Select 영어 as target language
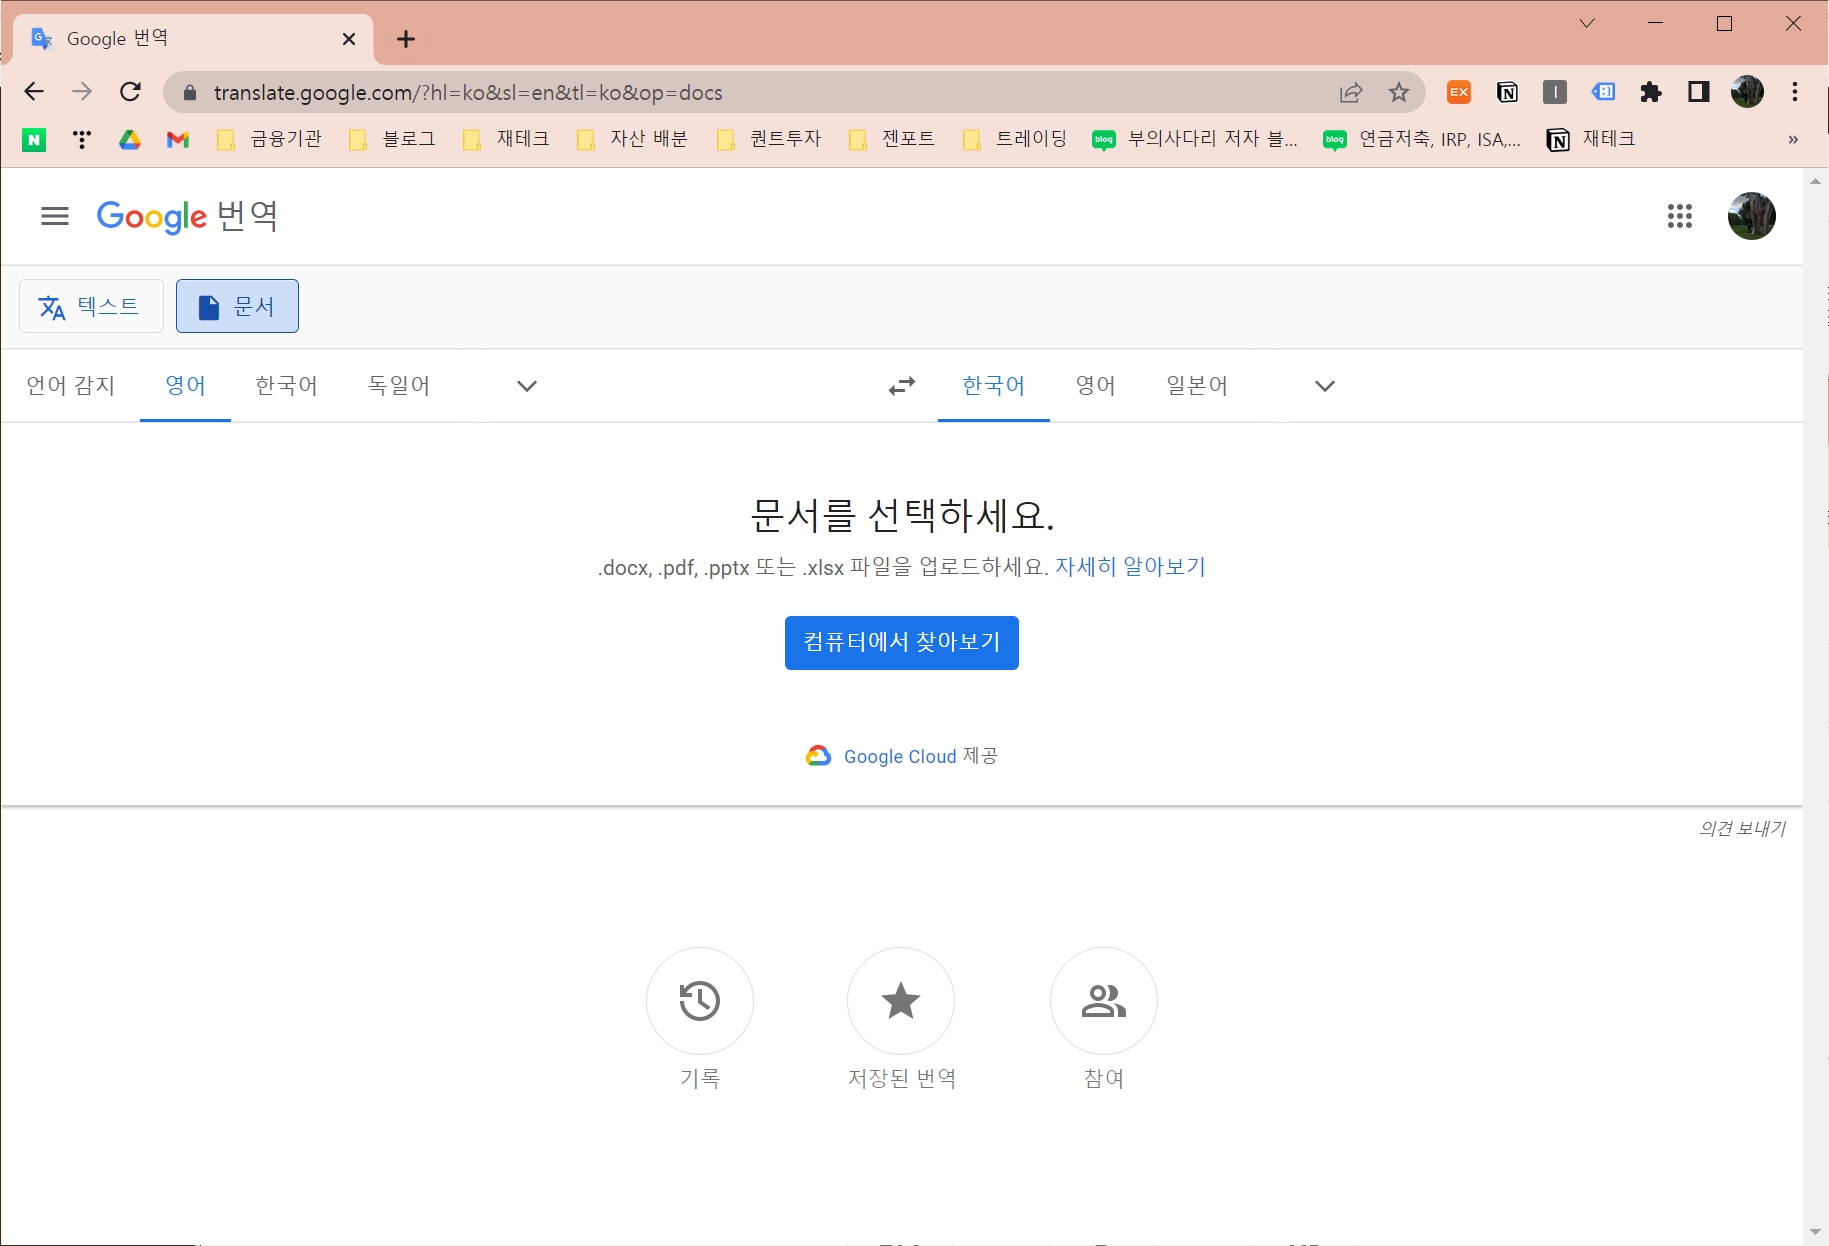1829x1246 pixels. click(x=1096, y=386)
